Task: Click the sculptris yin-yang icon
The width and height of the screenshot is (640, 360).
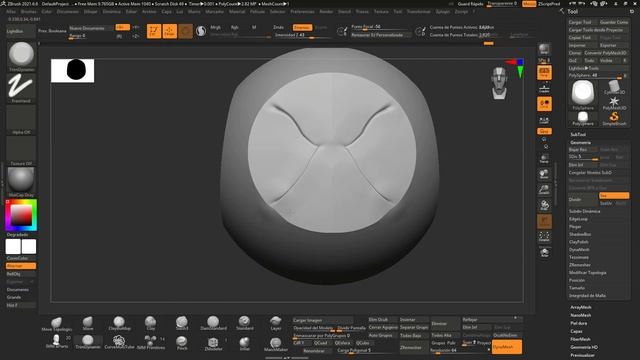Action: [x=201, y=31]
